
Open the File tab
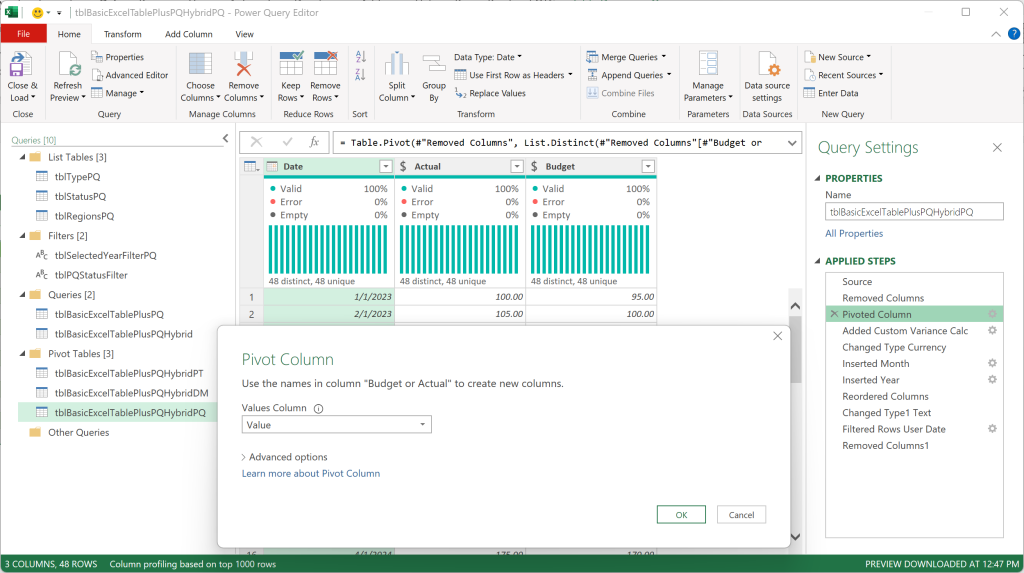point(24,34)
